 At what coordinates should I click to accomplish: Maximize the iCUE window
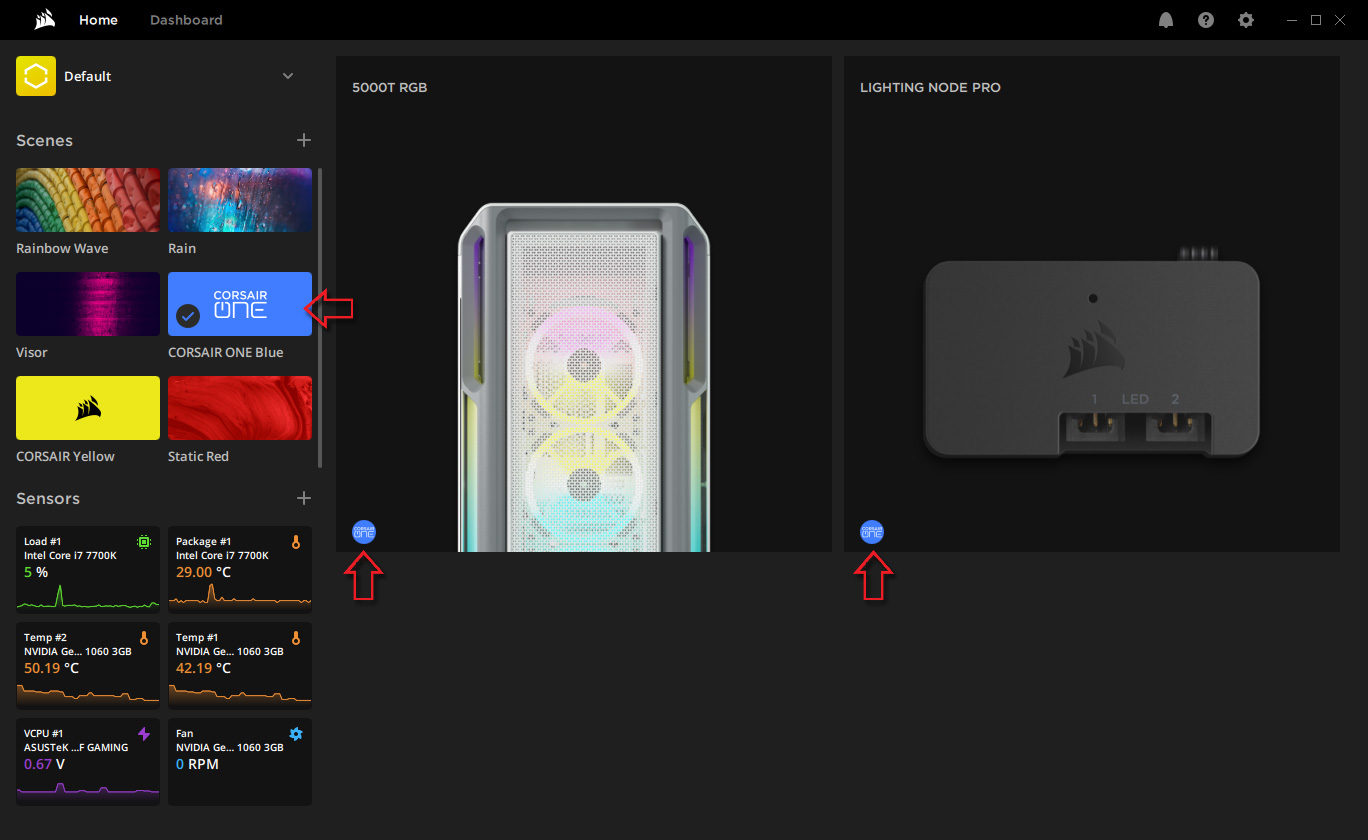pos(1316,20)
